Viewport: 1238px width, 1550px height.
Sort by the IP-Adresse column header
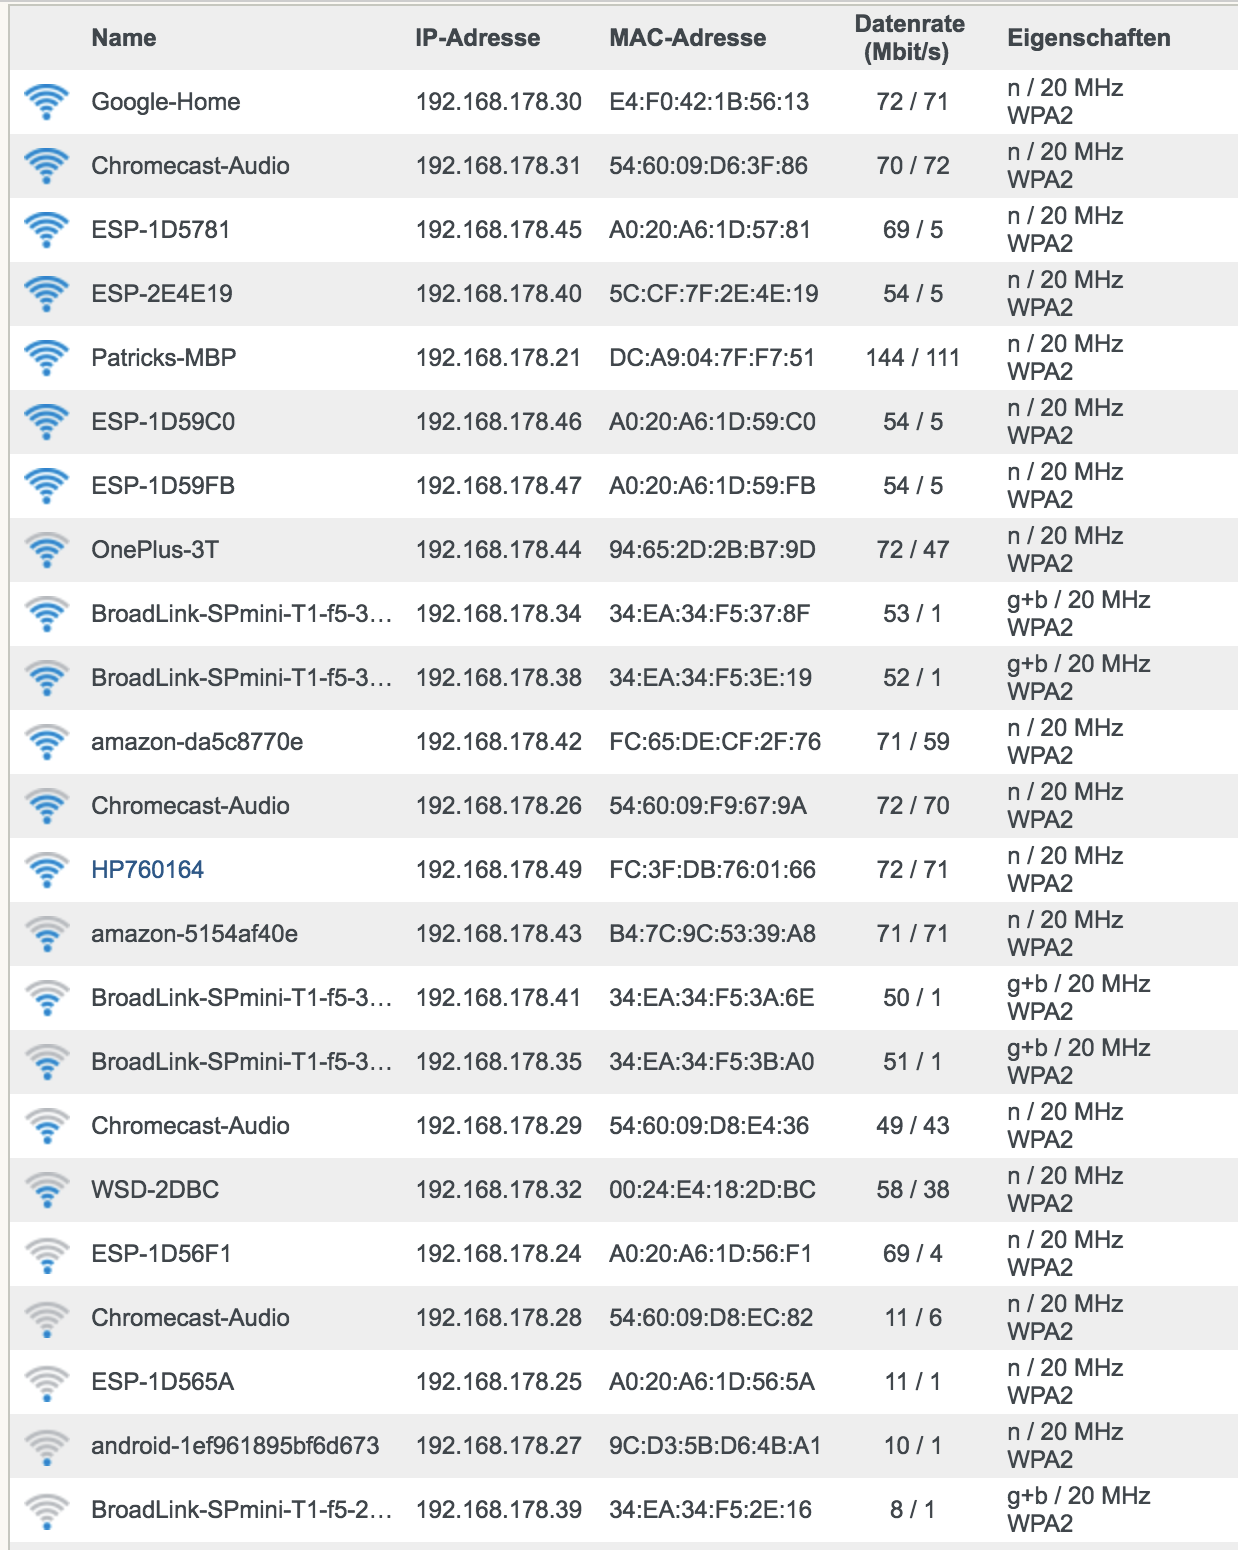[478, 38]
